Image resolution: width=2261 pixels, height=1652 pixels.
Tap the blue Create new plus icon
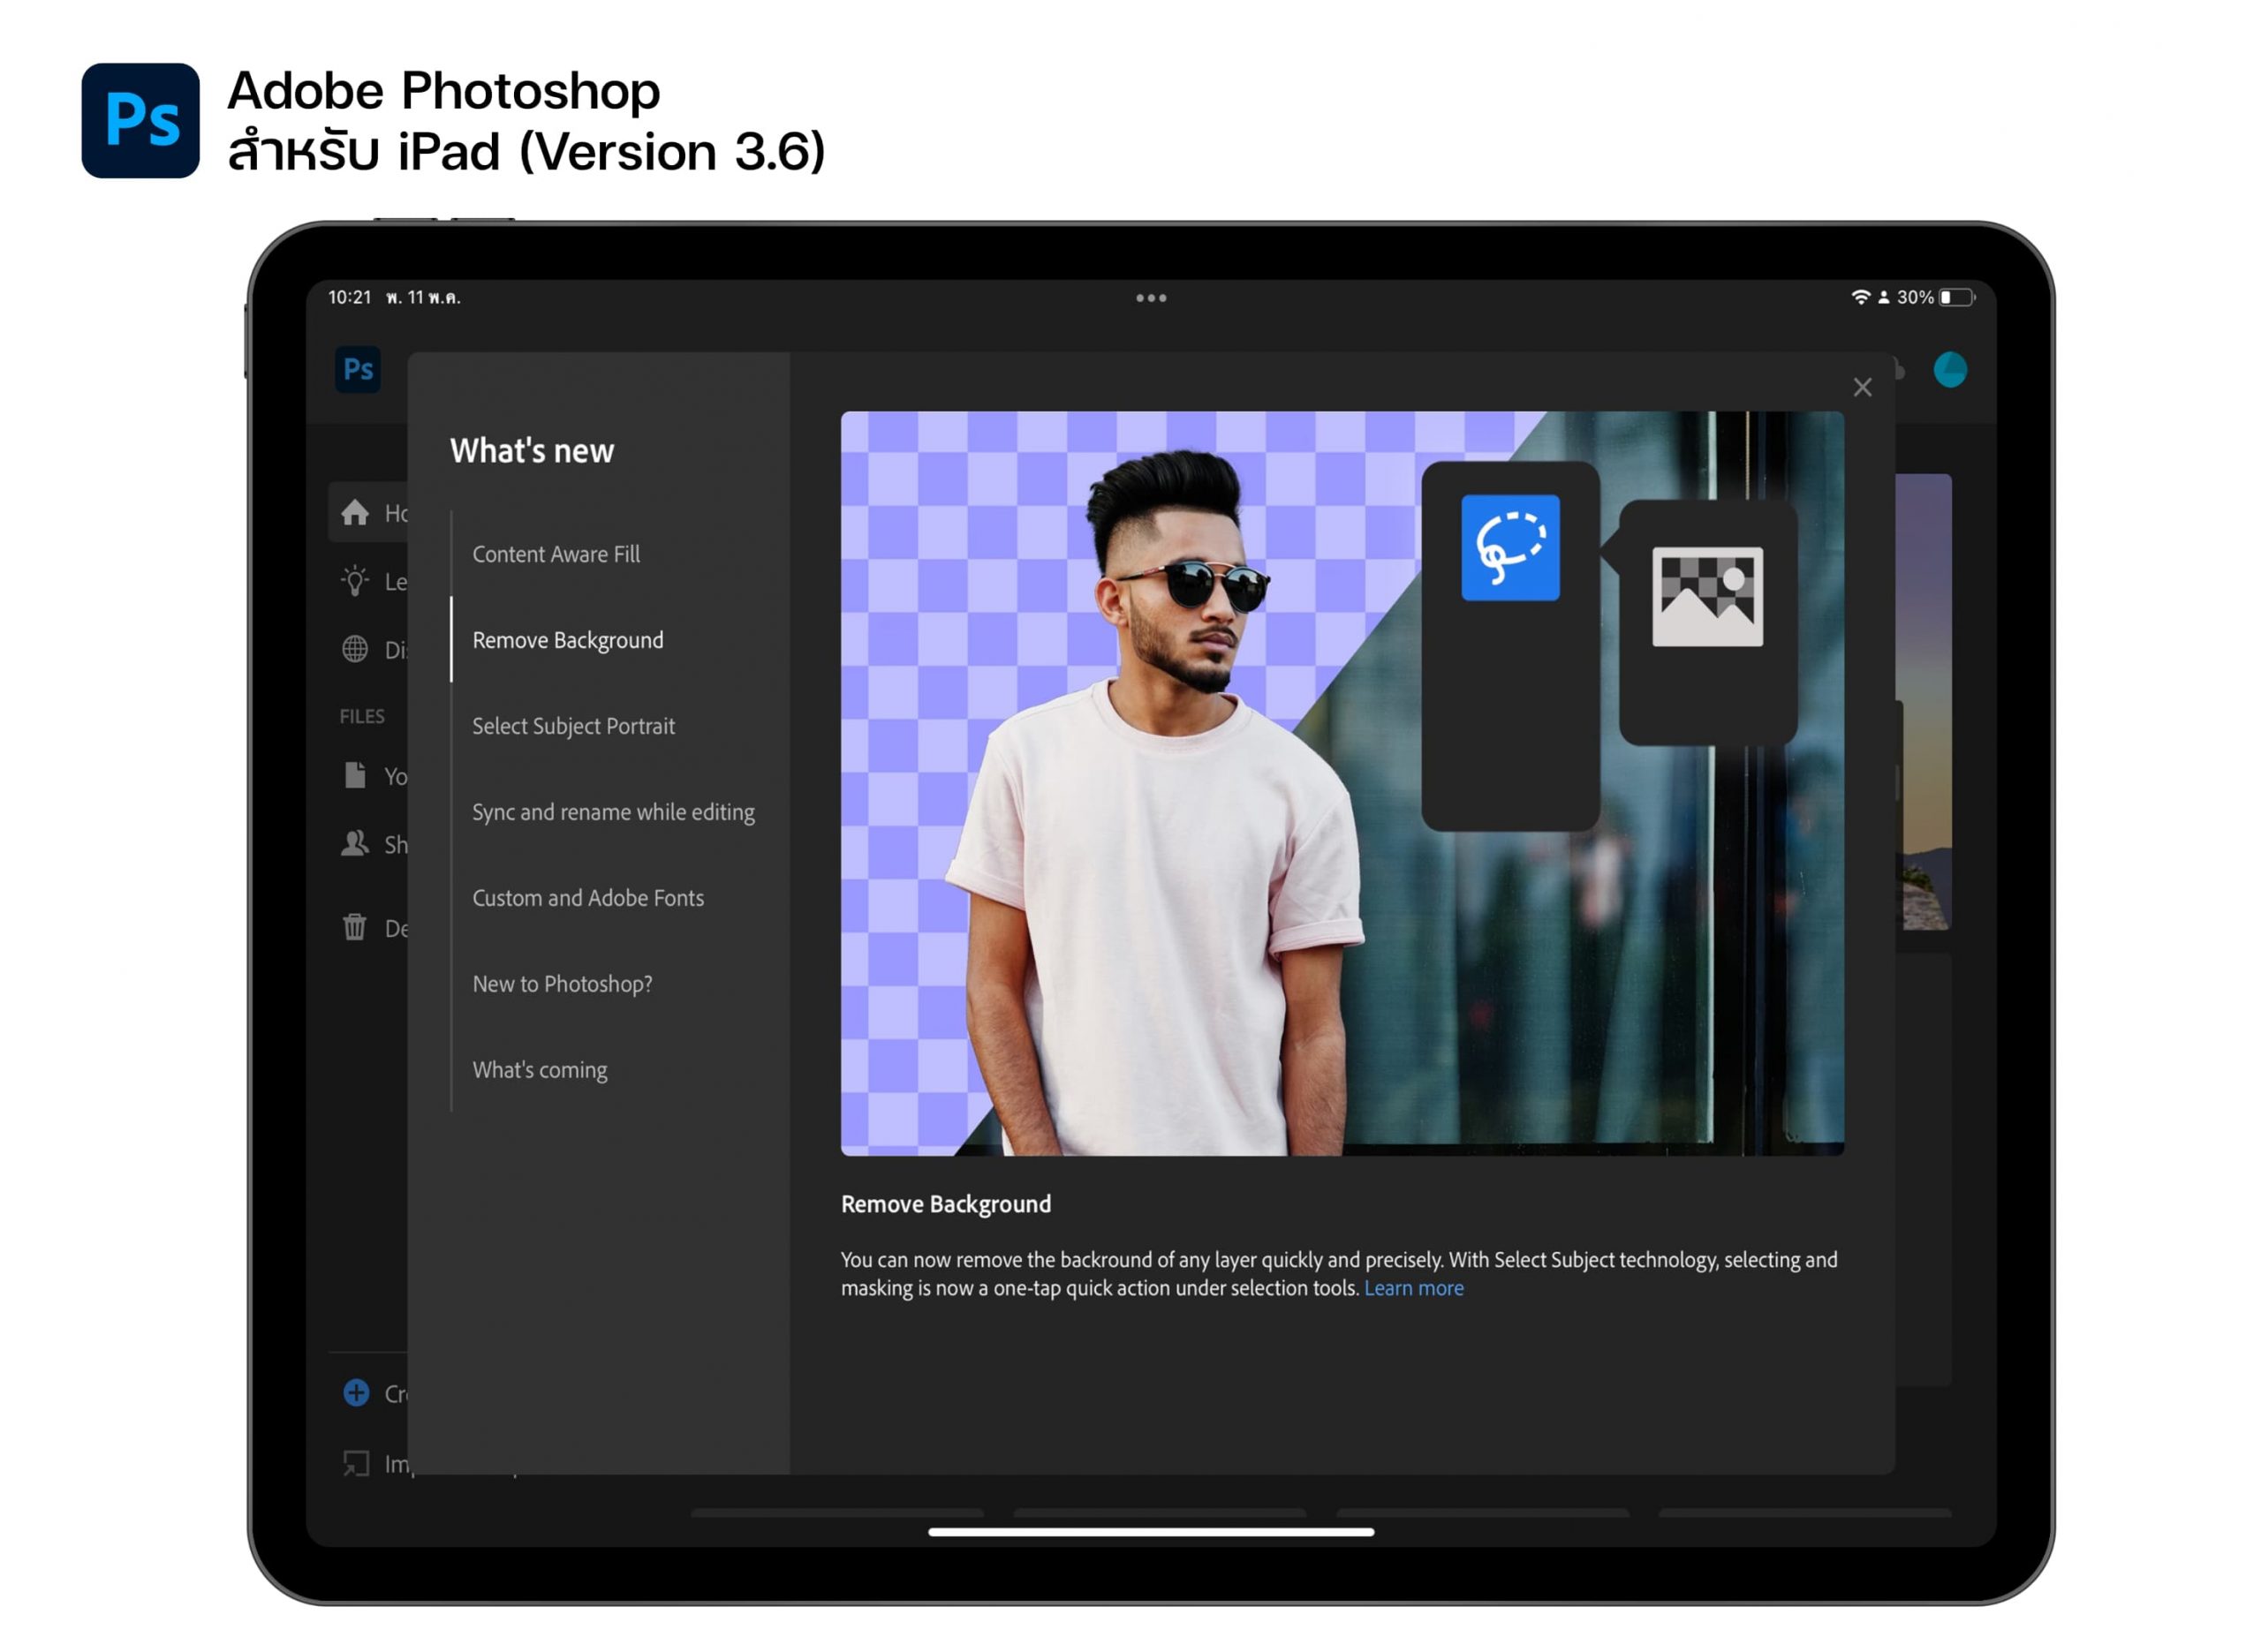(356, 1392)
